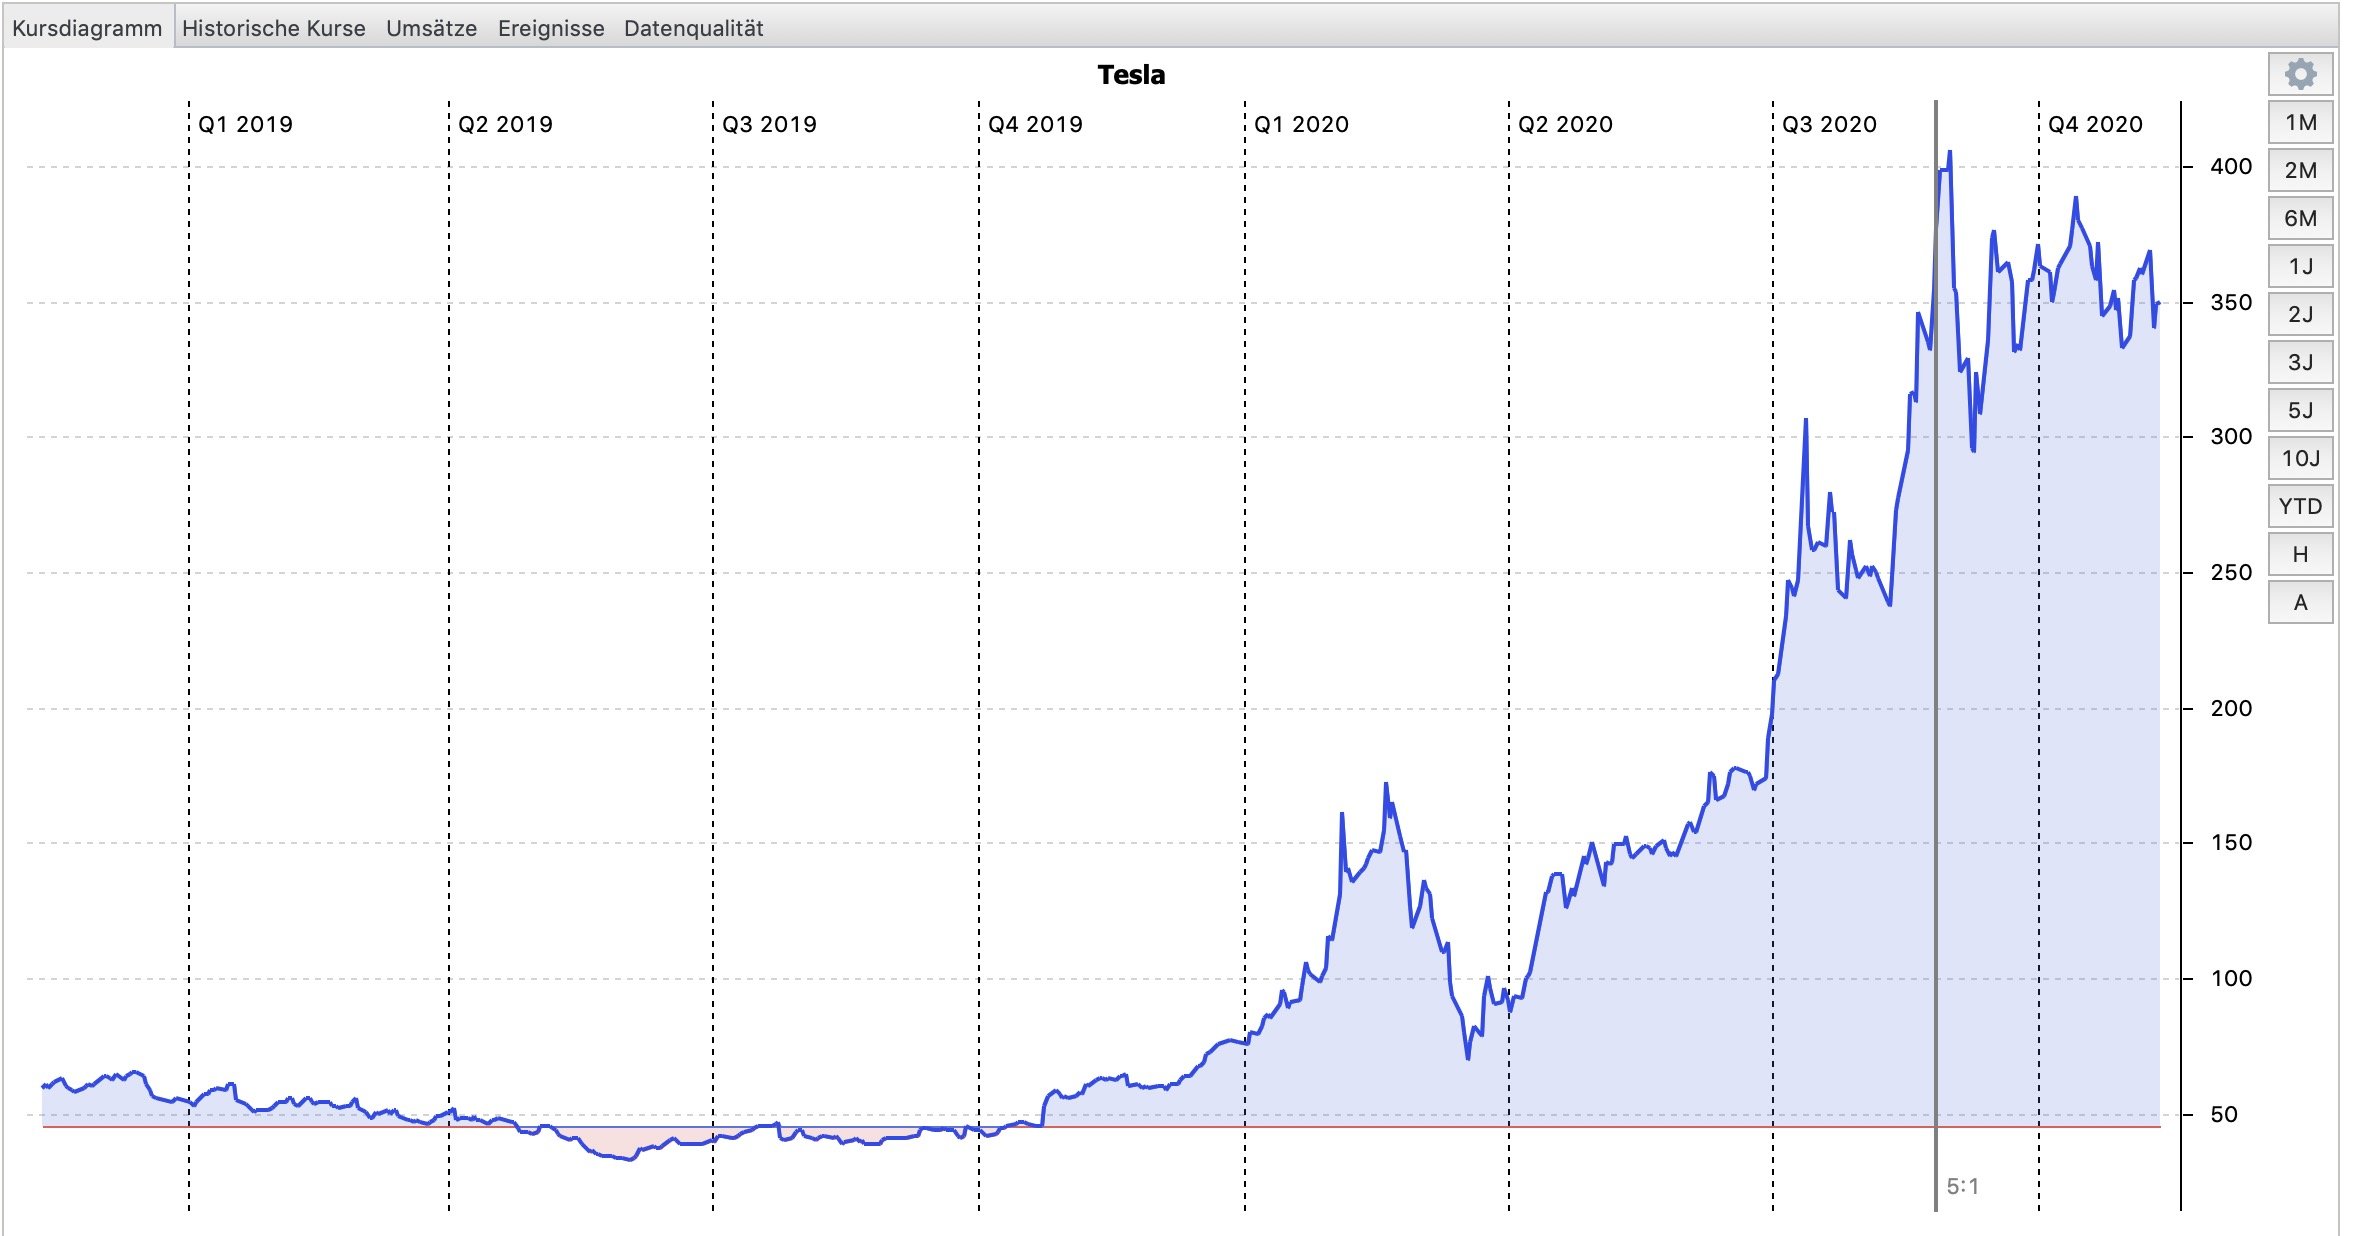Click the Q1 2020 quarter label
Viewport: 2358px width, 1236px height.
[1301, 124]
